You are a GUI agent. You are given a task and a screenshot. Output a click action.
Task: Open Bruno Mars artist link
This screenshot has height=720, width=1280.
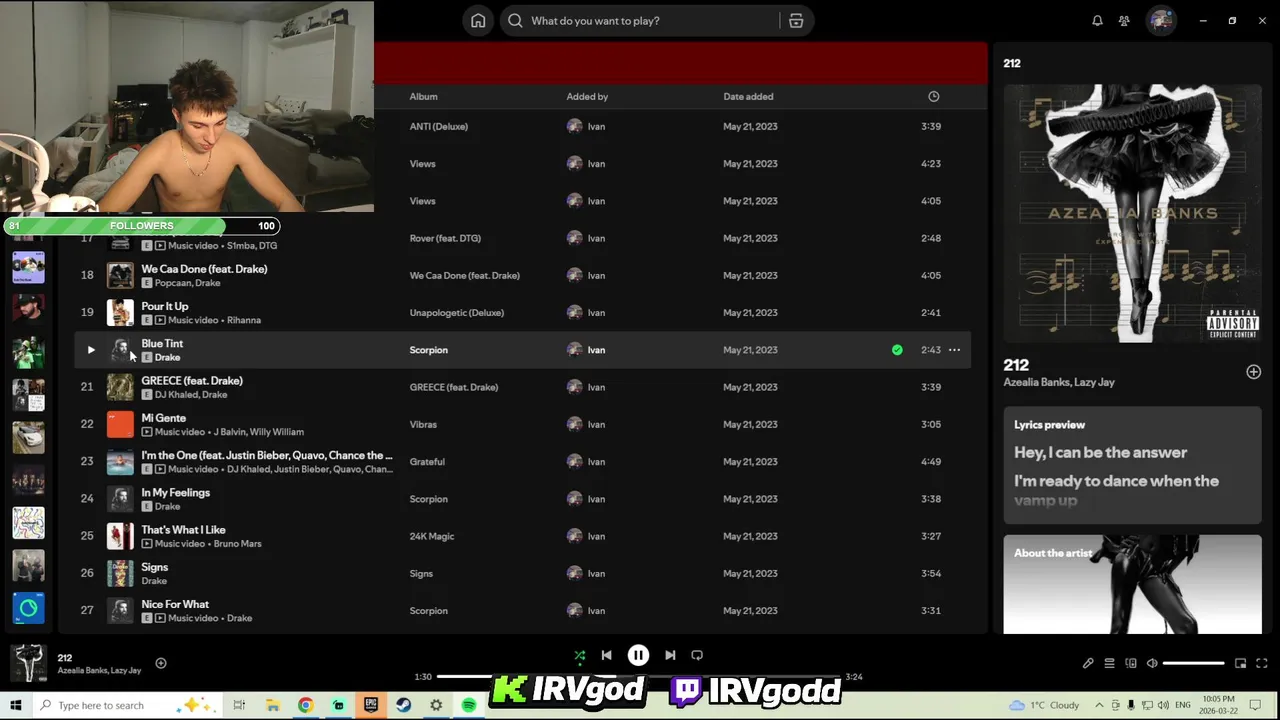pyautogui.click(x=237, y=544)
